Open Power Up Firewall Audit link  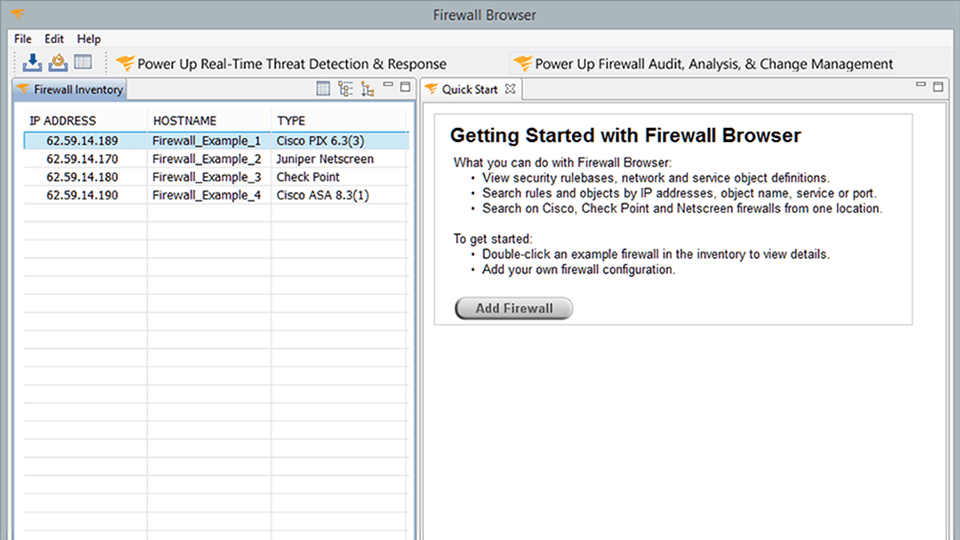click(703, 64)
